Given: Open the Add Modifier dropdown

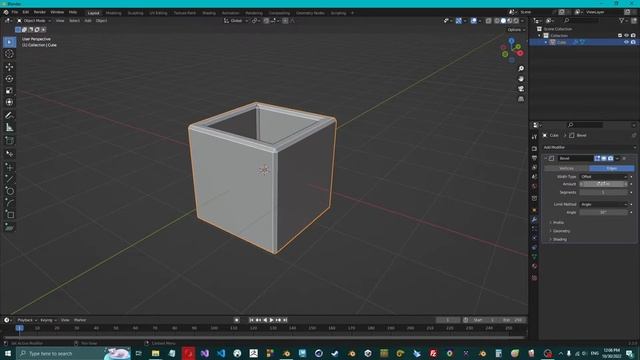Looking at the screenshot, I should tap(589, 147).
